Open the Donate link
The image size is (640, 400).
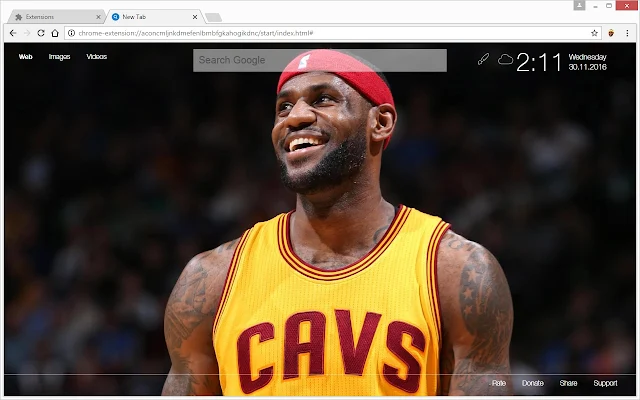pos(533,383)
